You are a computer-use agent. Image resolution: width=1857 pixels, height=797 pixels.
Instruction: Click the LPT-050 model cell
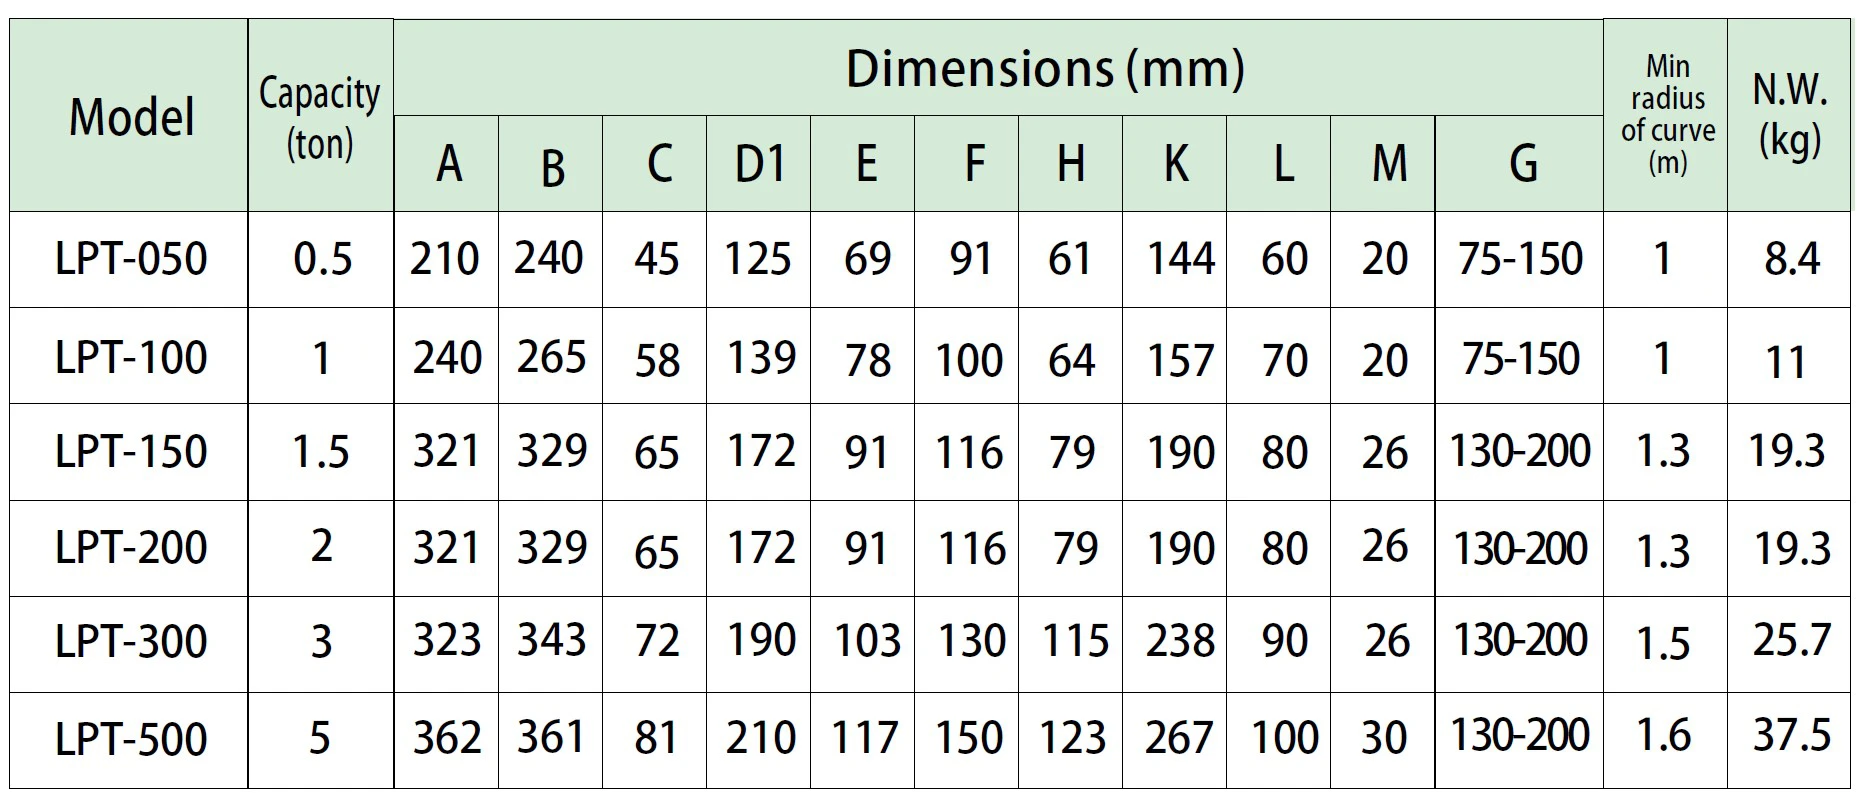(x=131, y=259)
